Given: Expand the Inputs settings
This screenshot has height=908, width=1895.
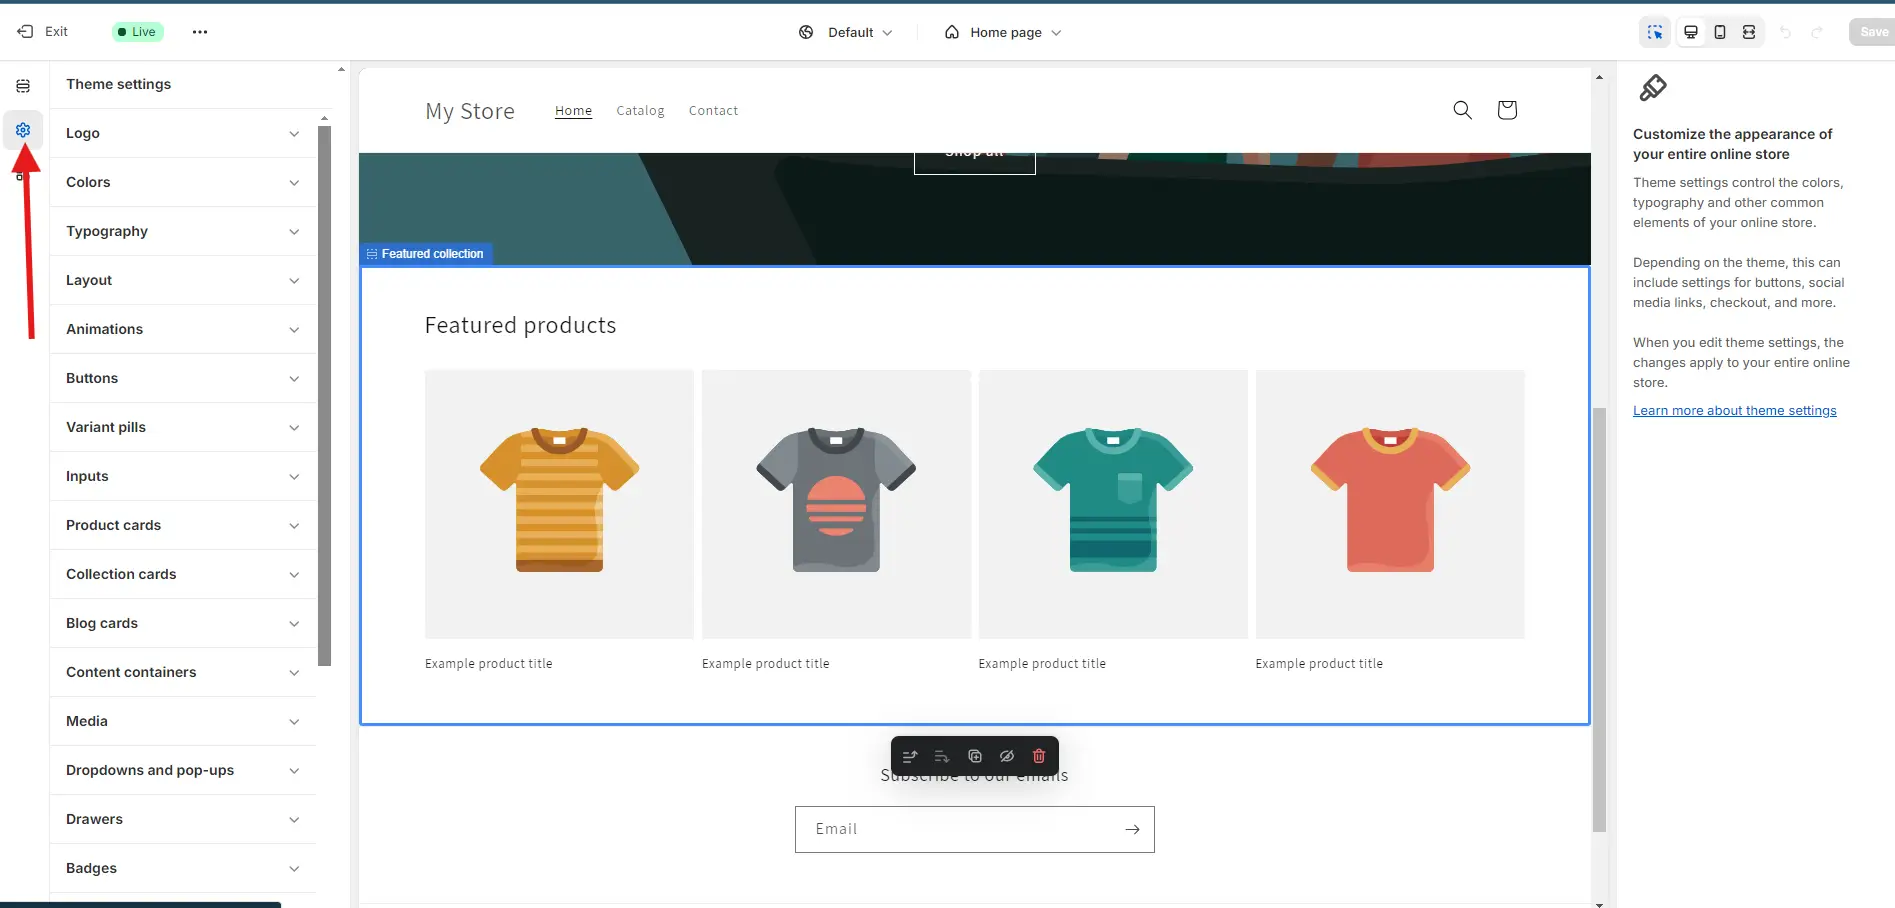Looking at the screenshot, I should point(183,476).
